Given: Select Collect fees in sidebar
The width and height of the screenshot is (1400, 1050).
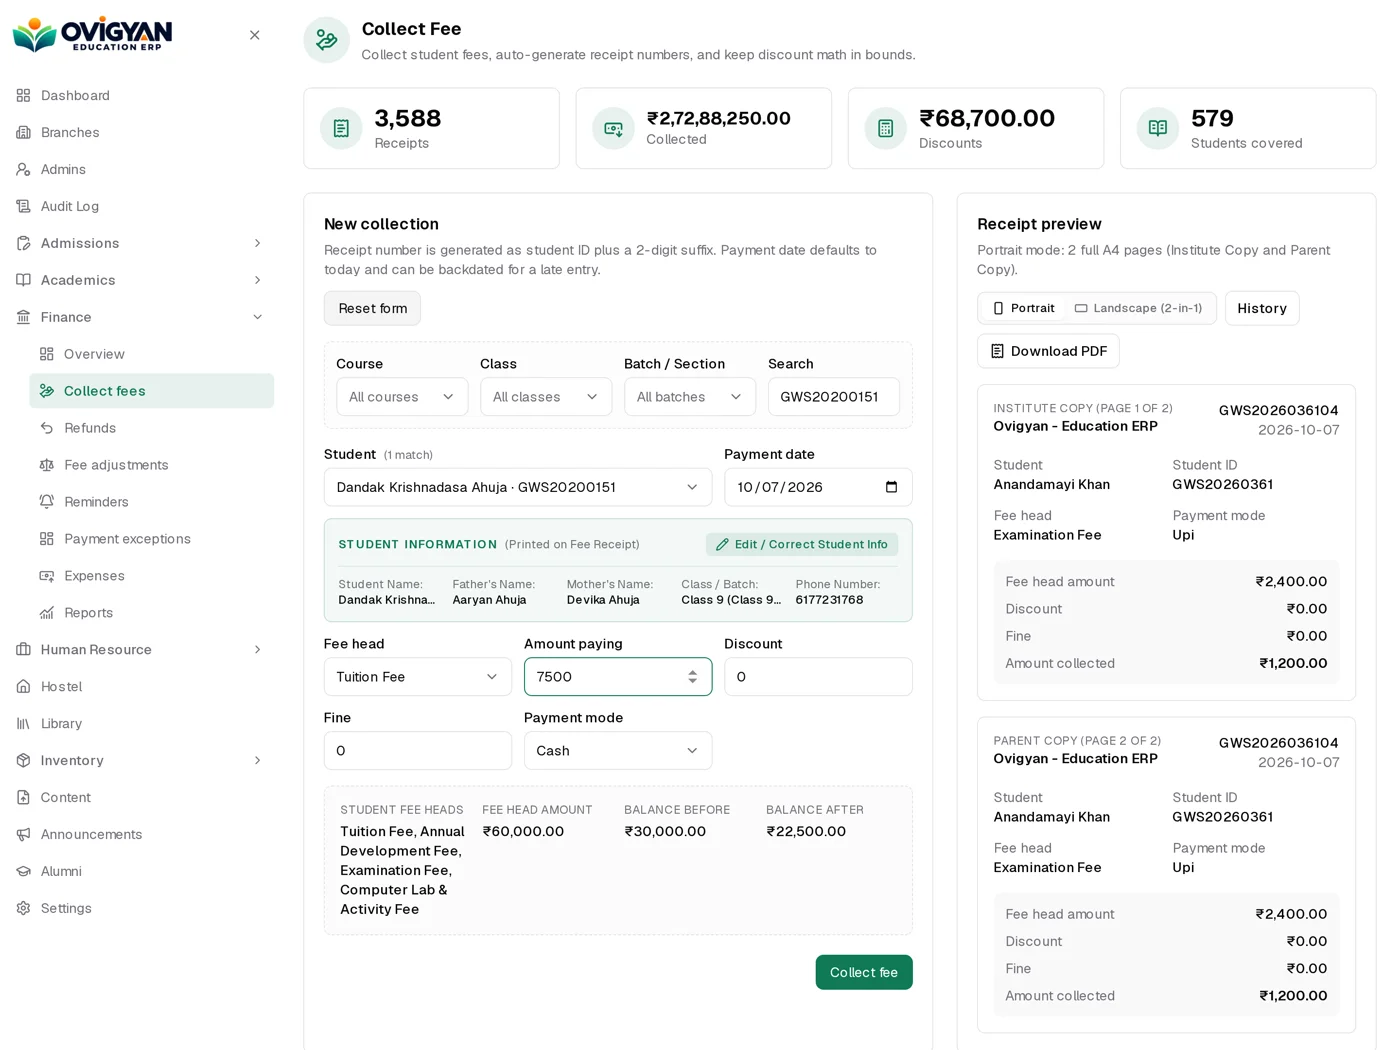Looking at the screenshot, I should [152, 391].
